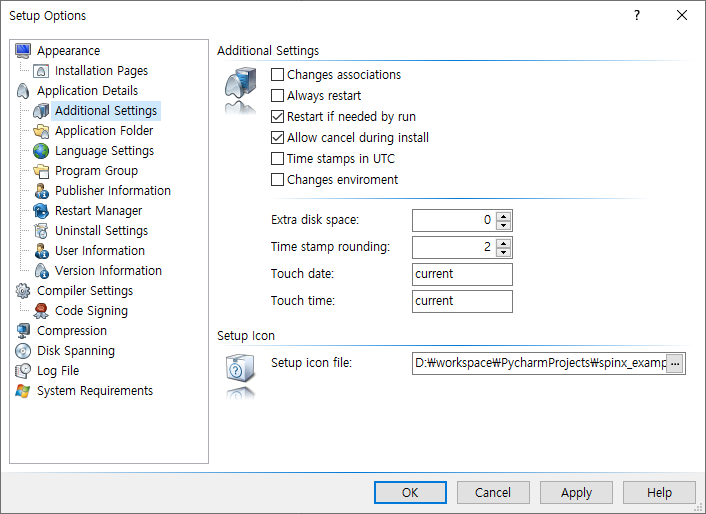Click the Installation Pages icon
Screen dimensions: 706x514
point(41,71)
